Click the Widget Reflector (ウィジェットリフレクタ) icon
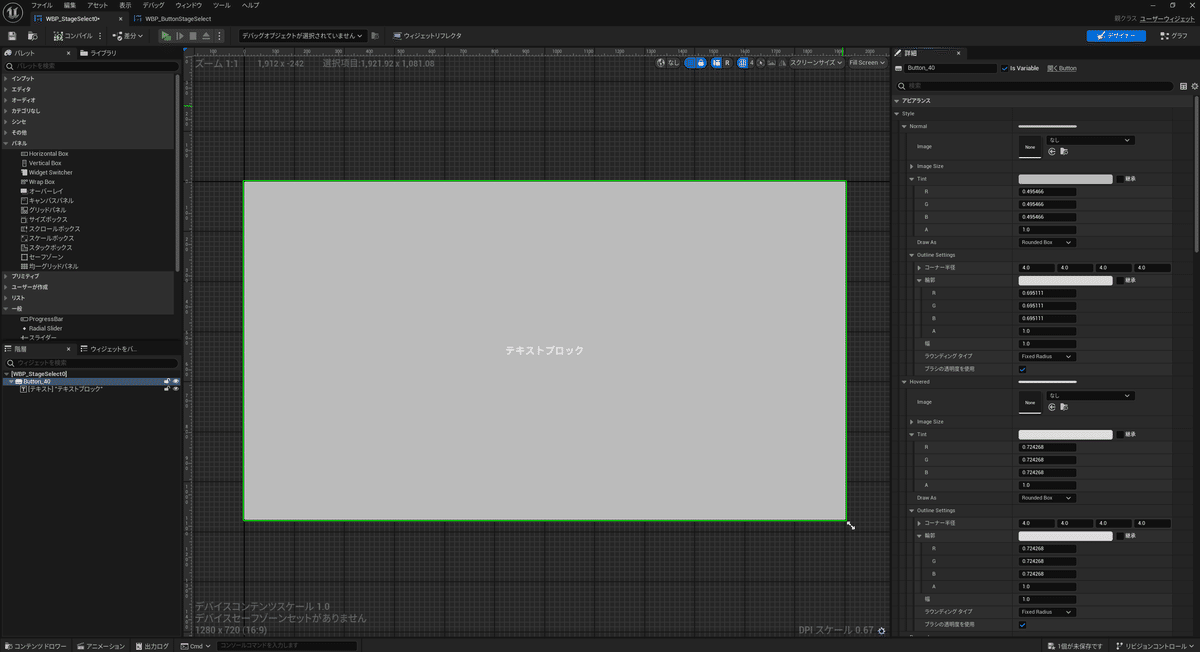Viewport: 1200px width, 652px height. (399, 36)
